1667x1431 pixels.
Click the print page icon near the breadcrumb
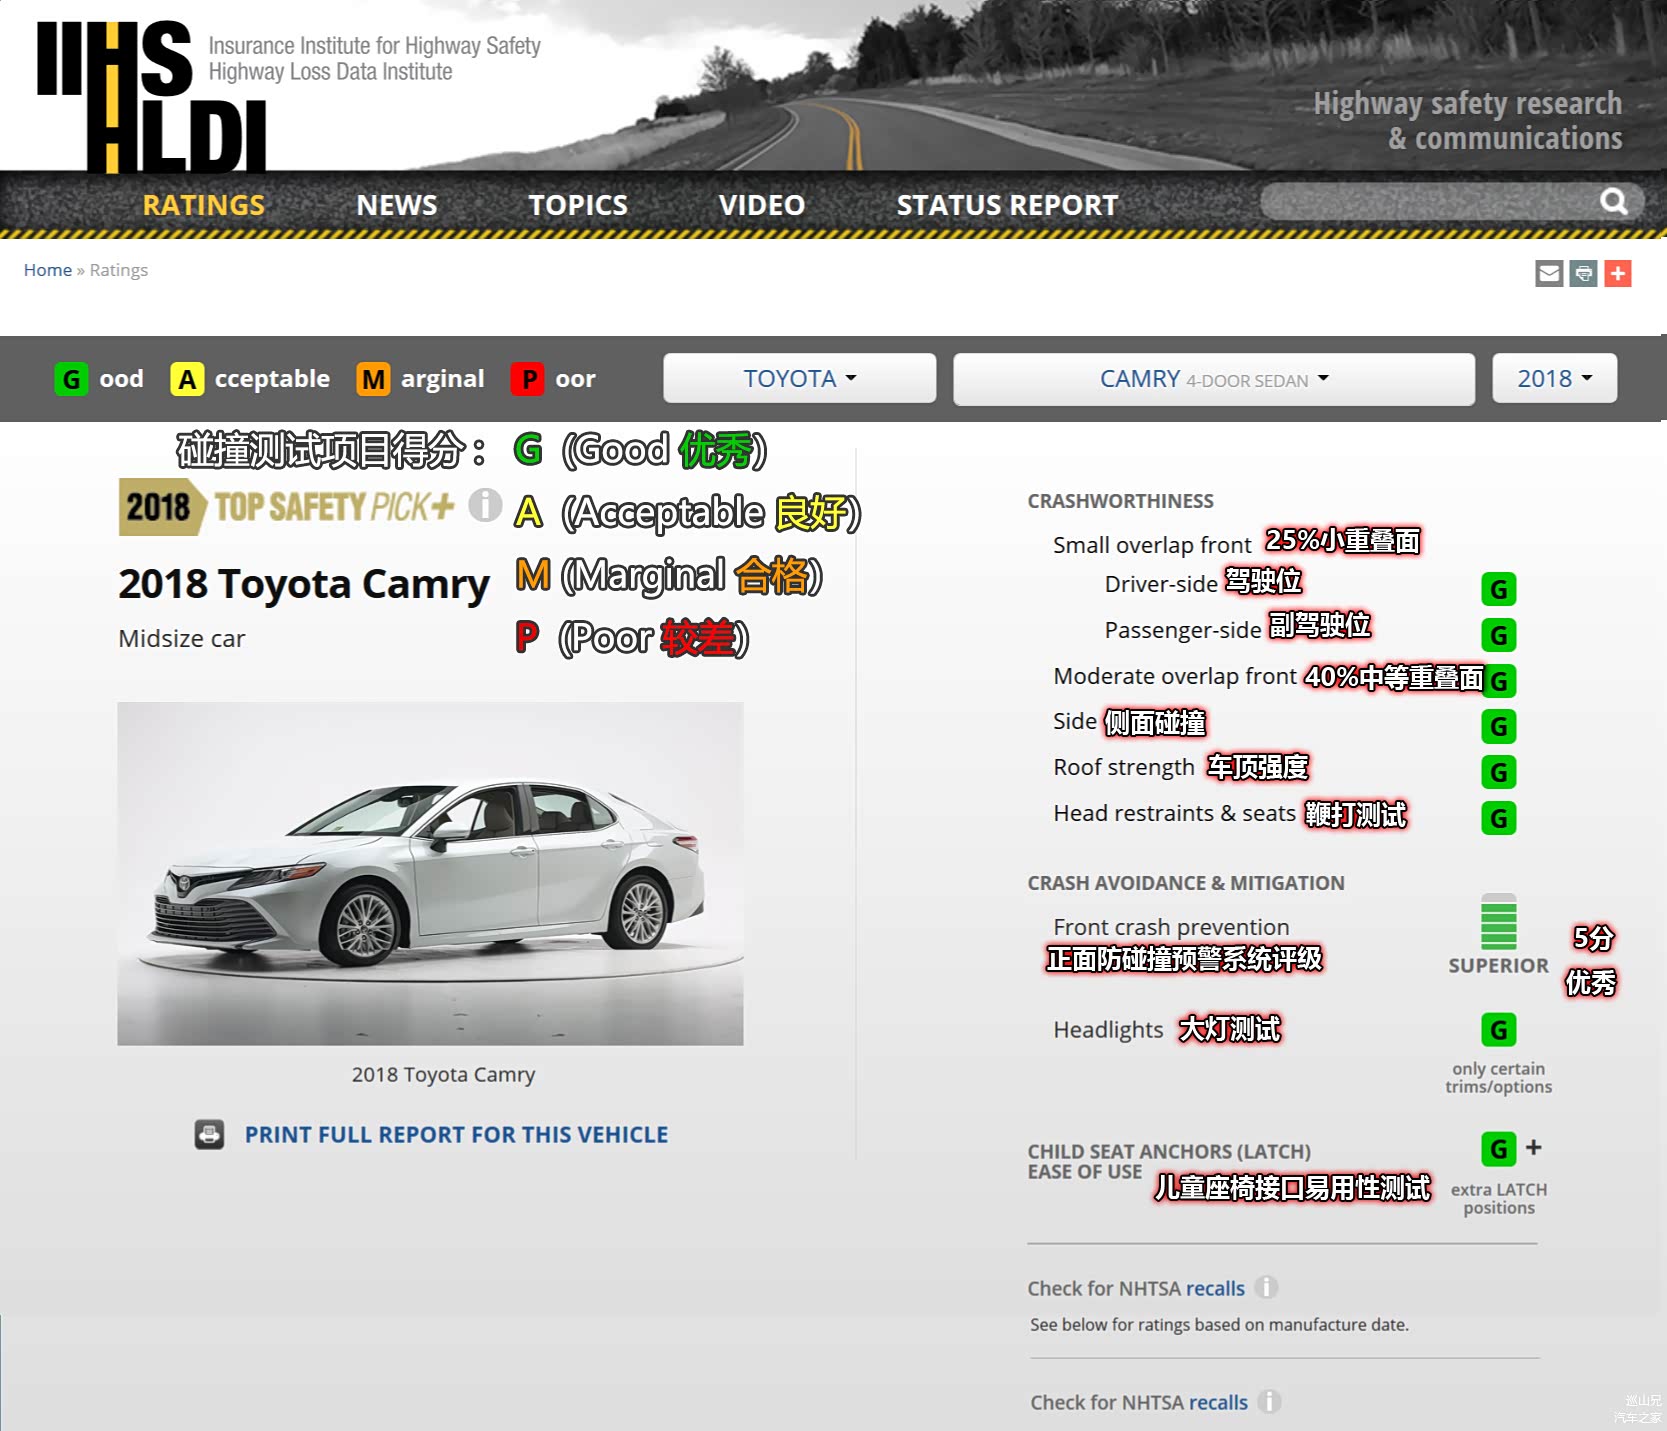1583,273
